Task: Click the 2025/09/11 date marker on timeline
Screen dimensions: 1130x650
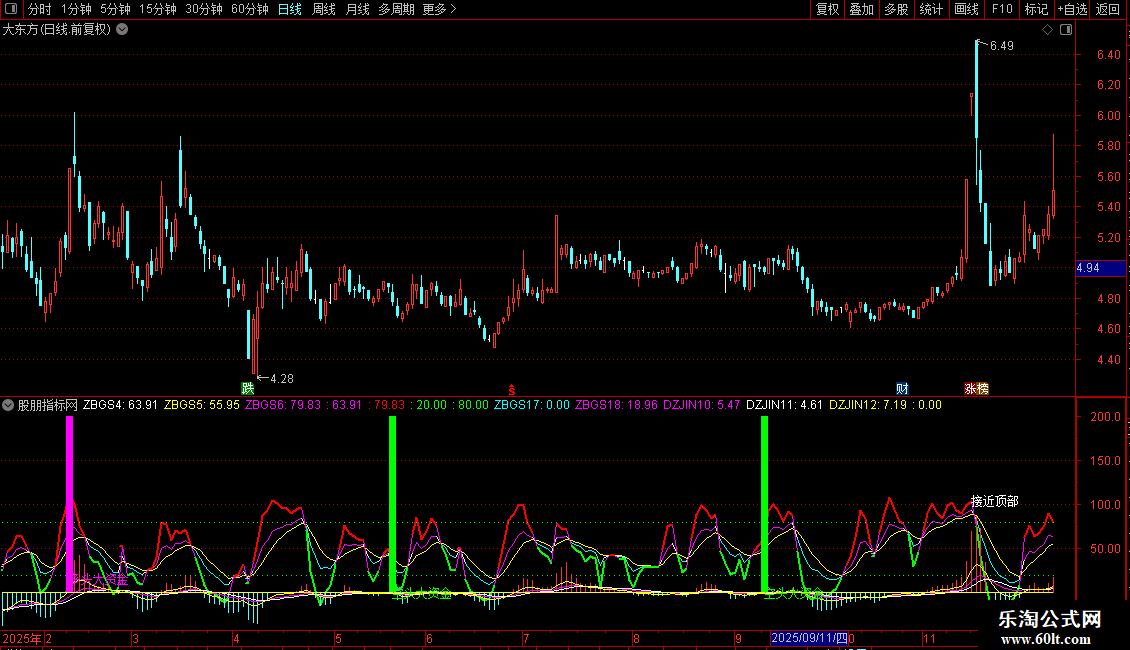Action: click(809, 637)
